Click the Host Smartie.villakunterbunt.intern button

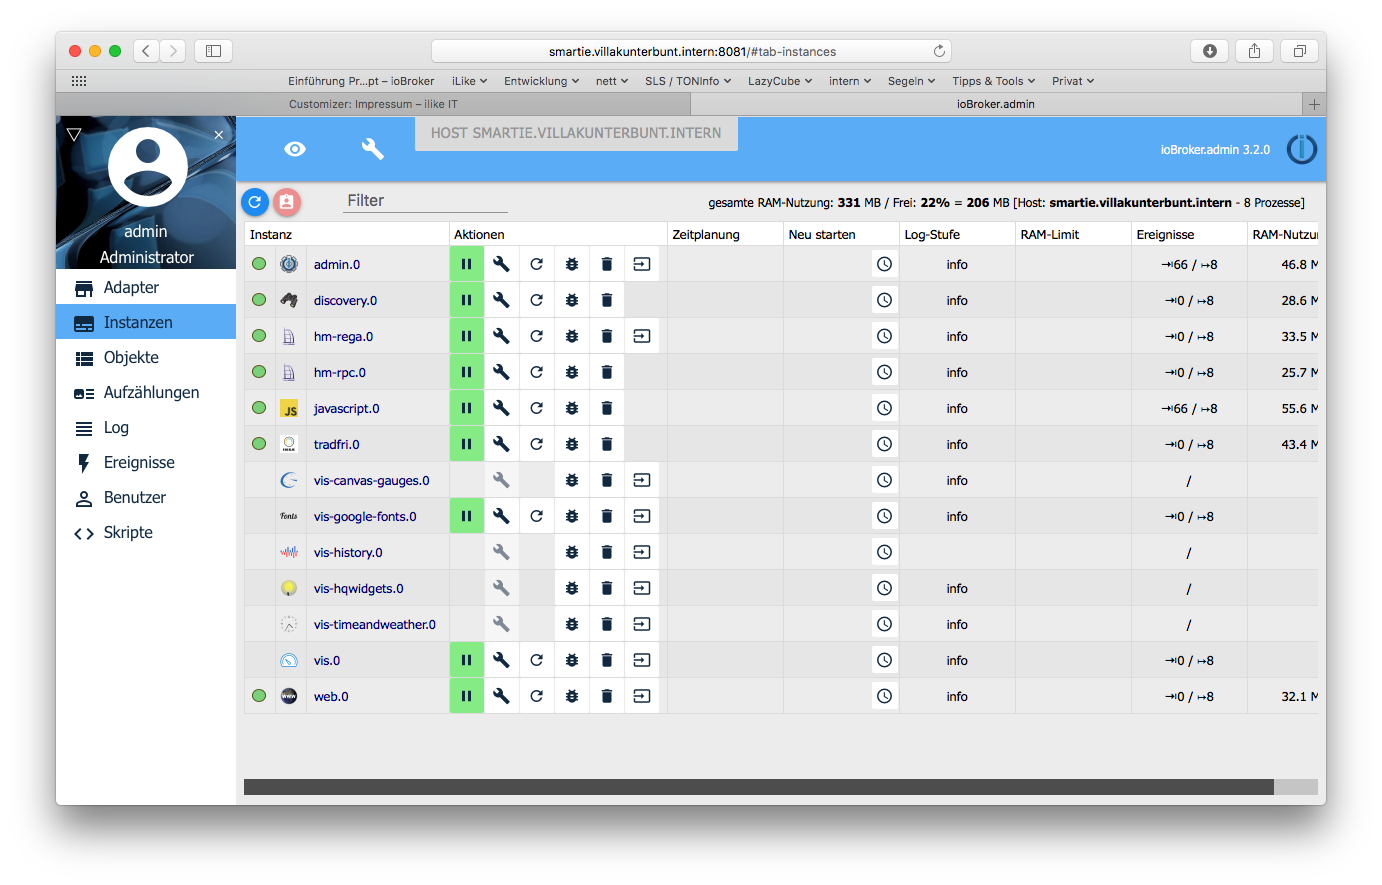(576, 133)
